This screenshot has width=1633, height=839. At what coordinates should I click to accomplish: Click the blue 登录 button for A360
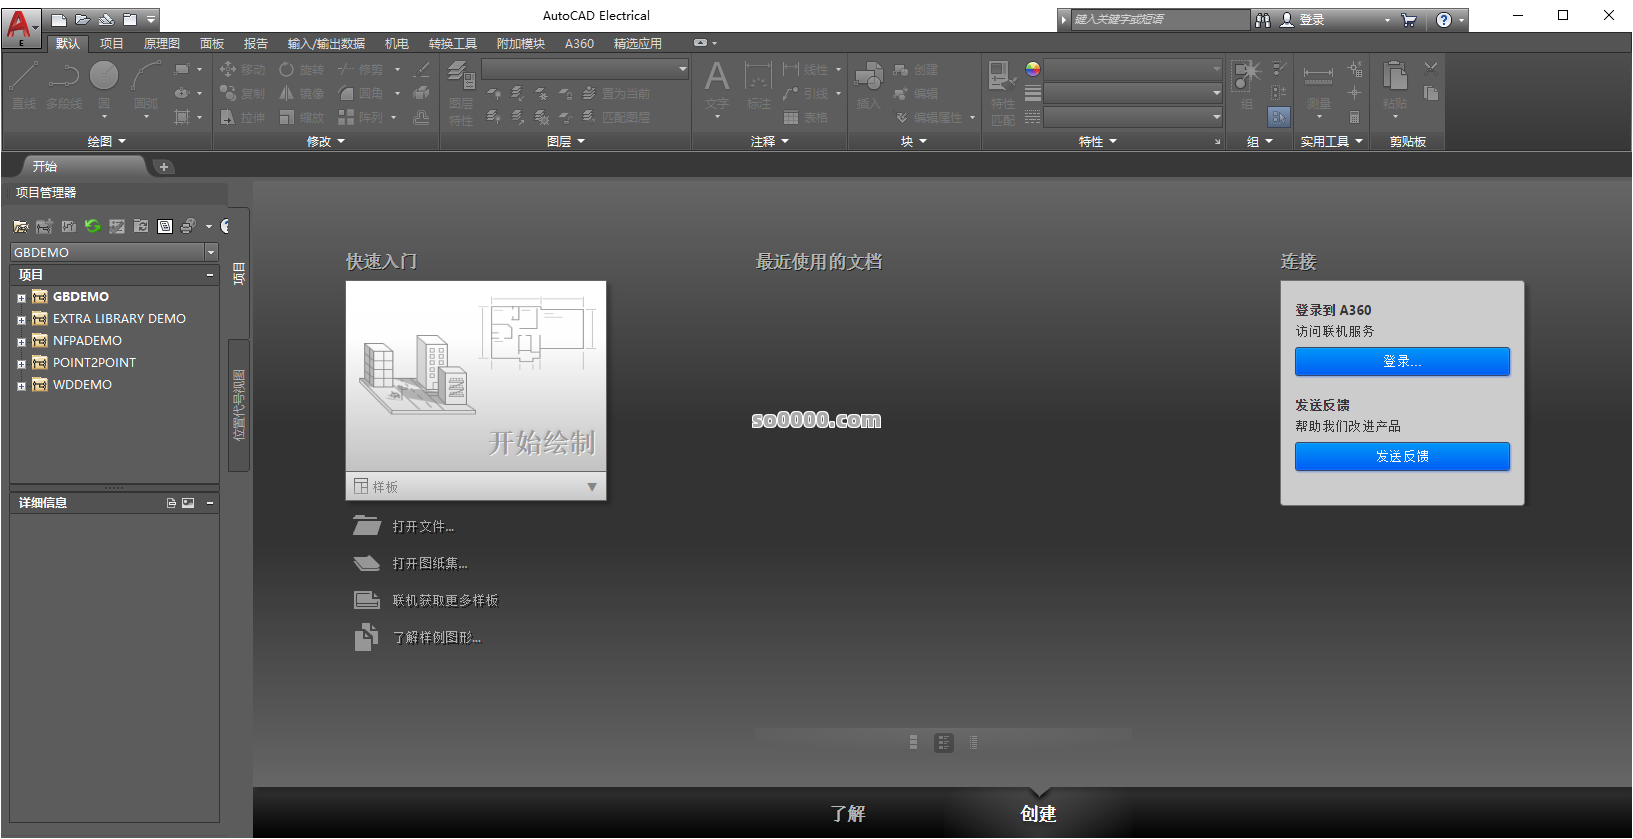click(x=1402, y=362)
